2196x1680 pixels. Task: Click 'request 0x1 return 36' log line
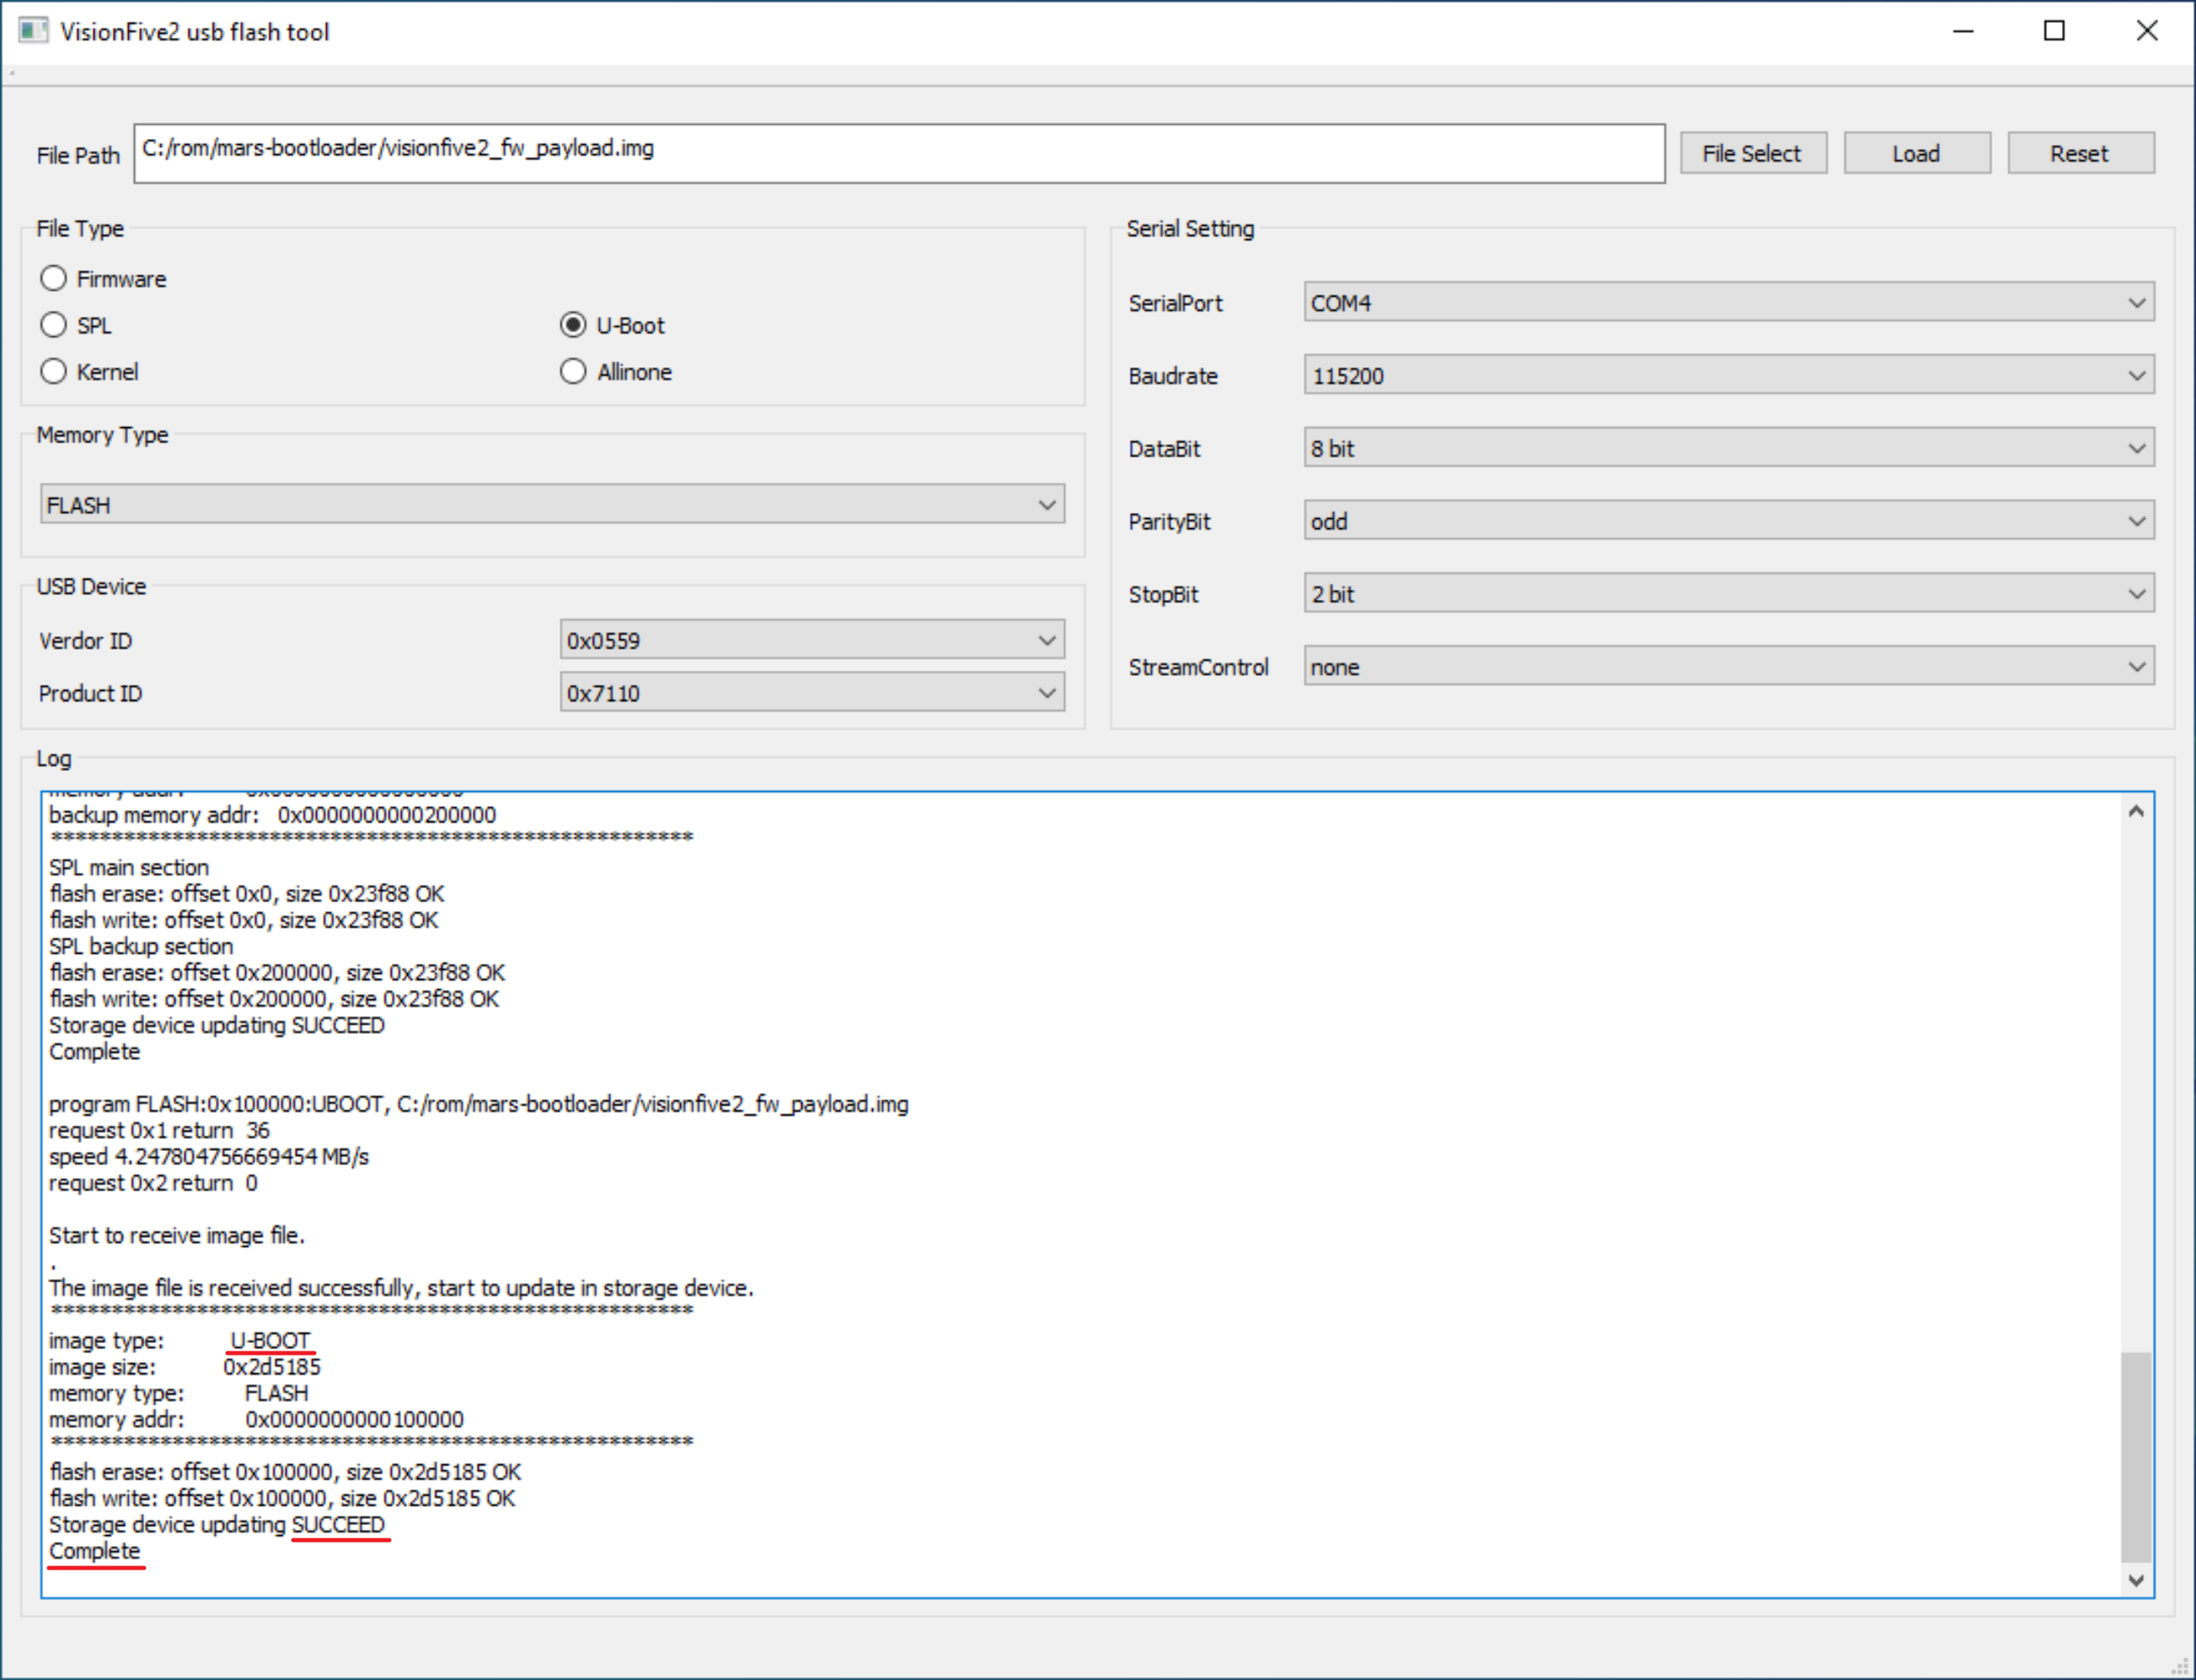(159, 1130)
